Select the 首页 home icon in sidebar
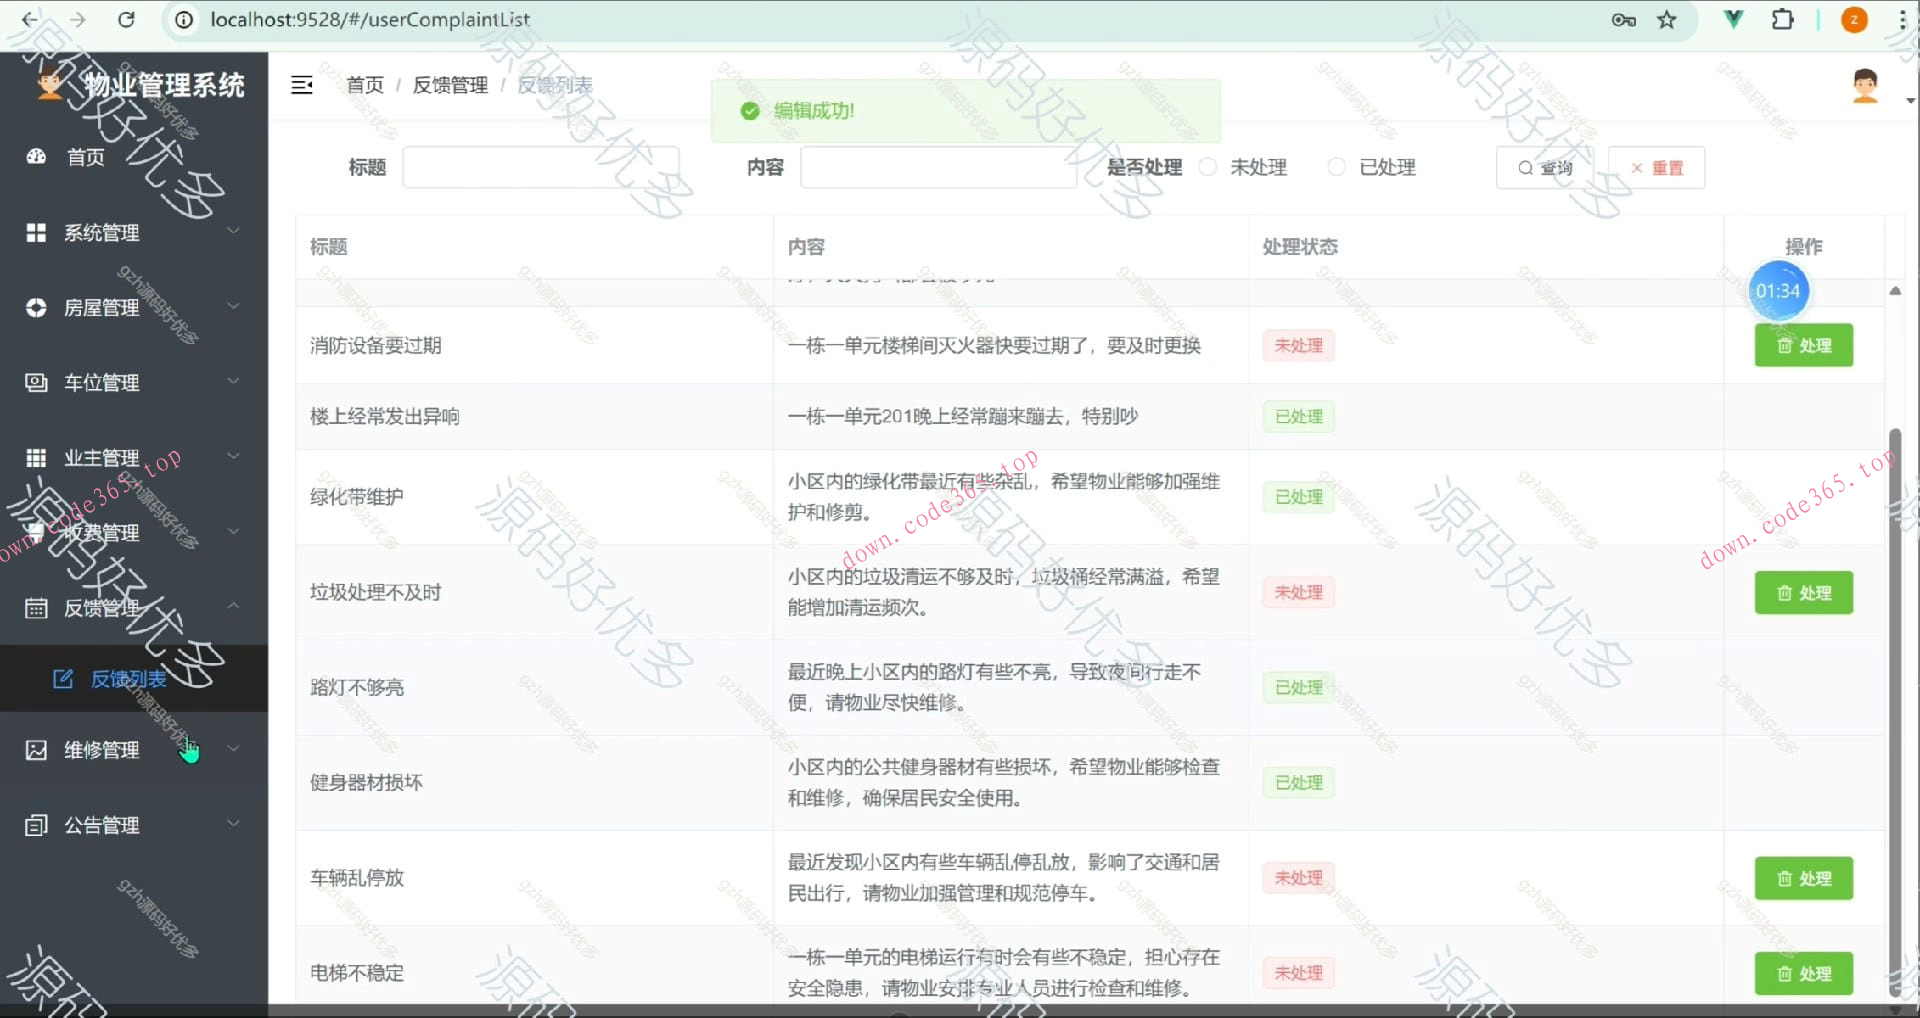This screenshot has width=1920, height=1018. [x=36, y=157]
